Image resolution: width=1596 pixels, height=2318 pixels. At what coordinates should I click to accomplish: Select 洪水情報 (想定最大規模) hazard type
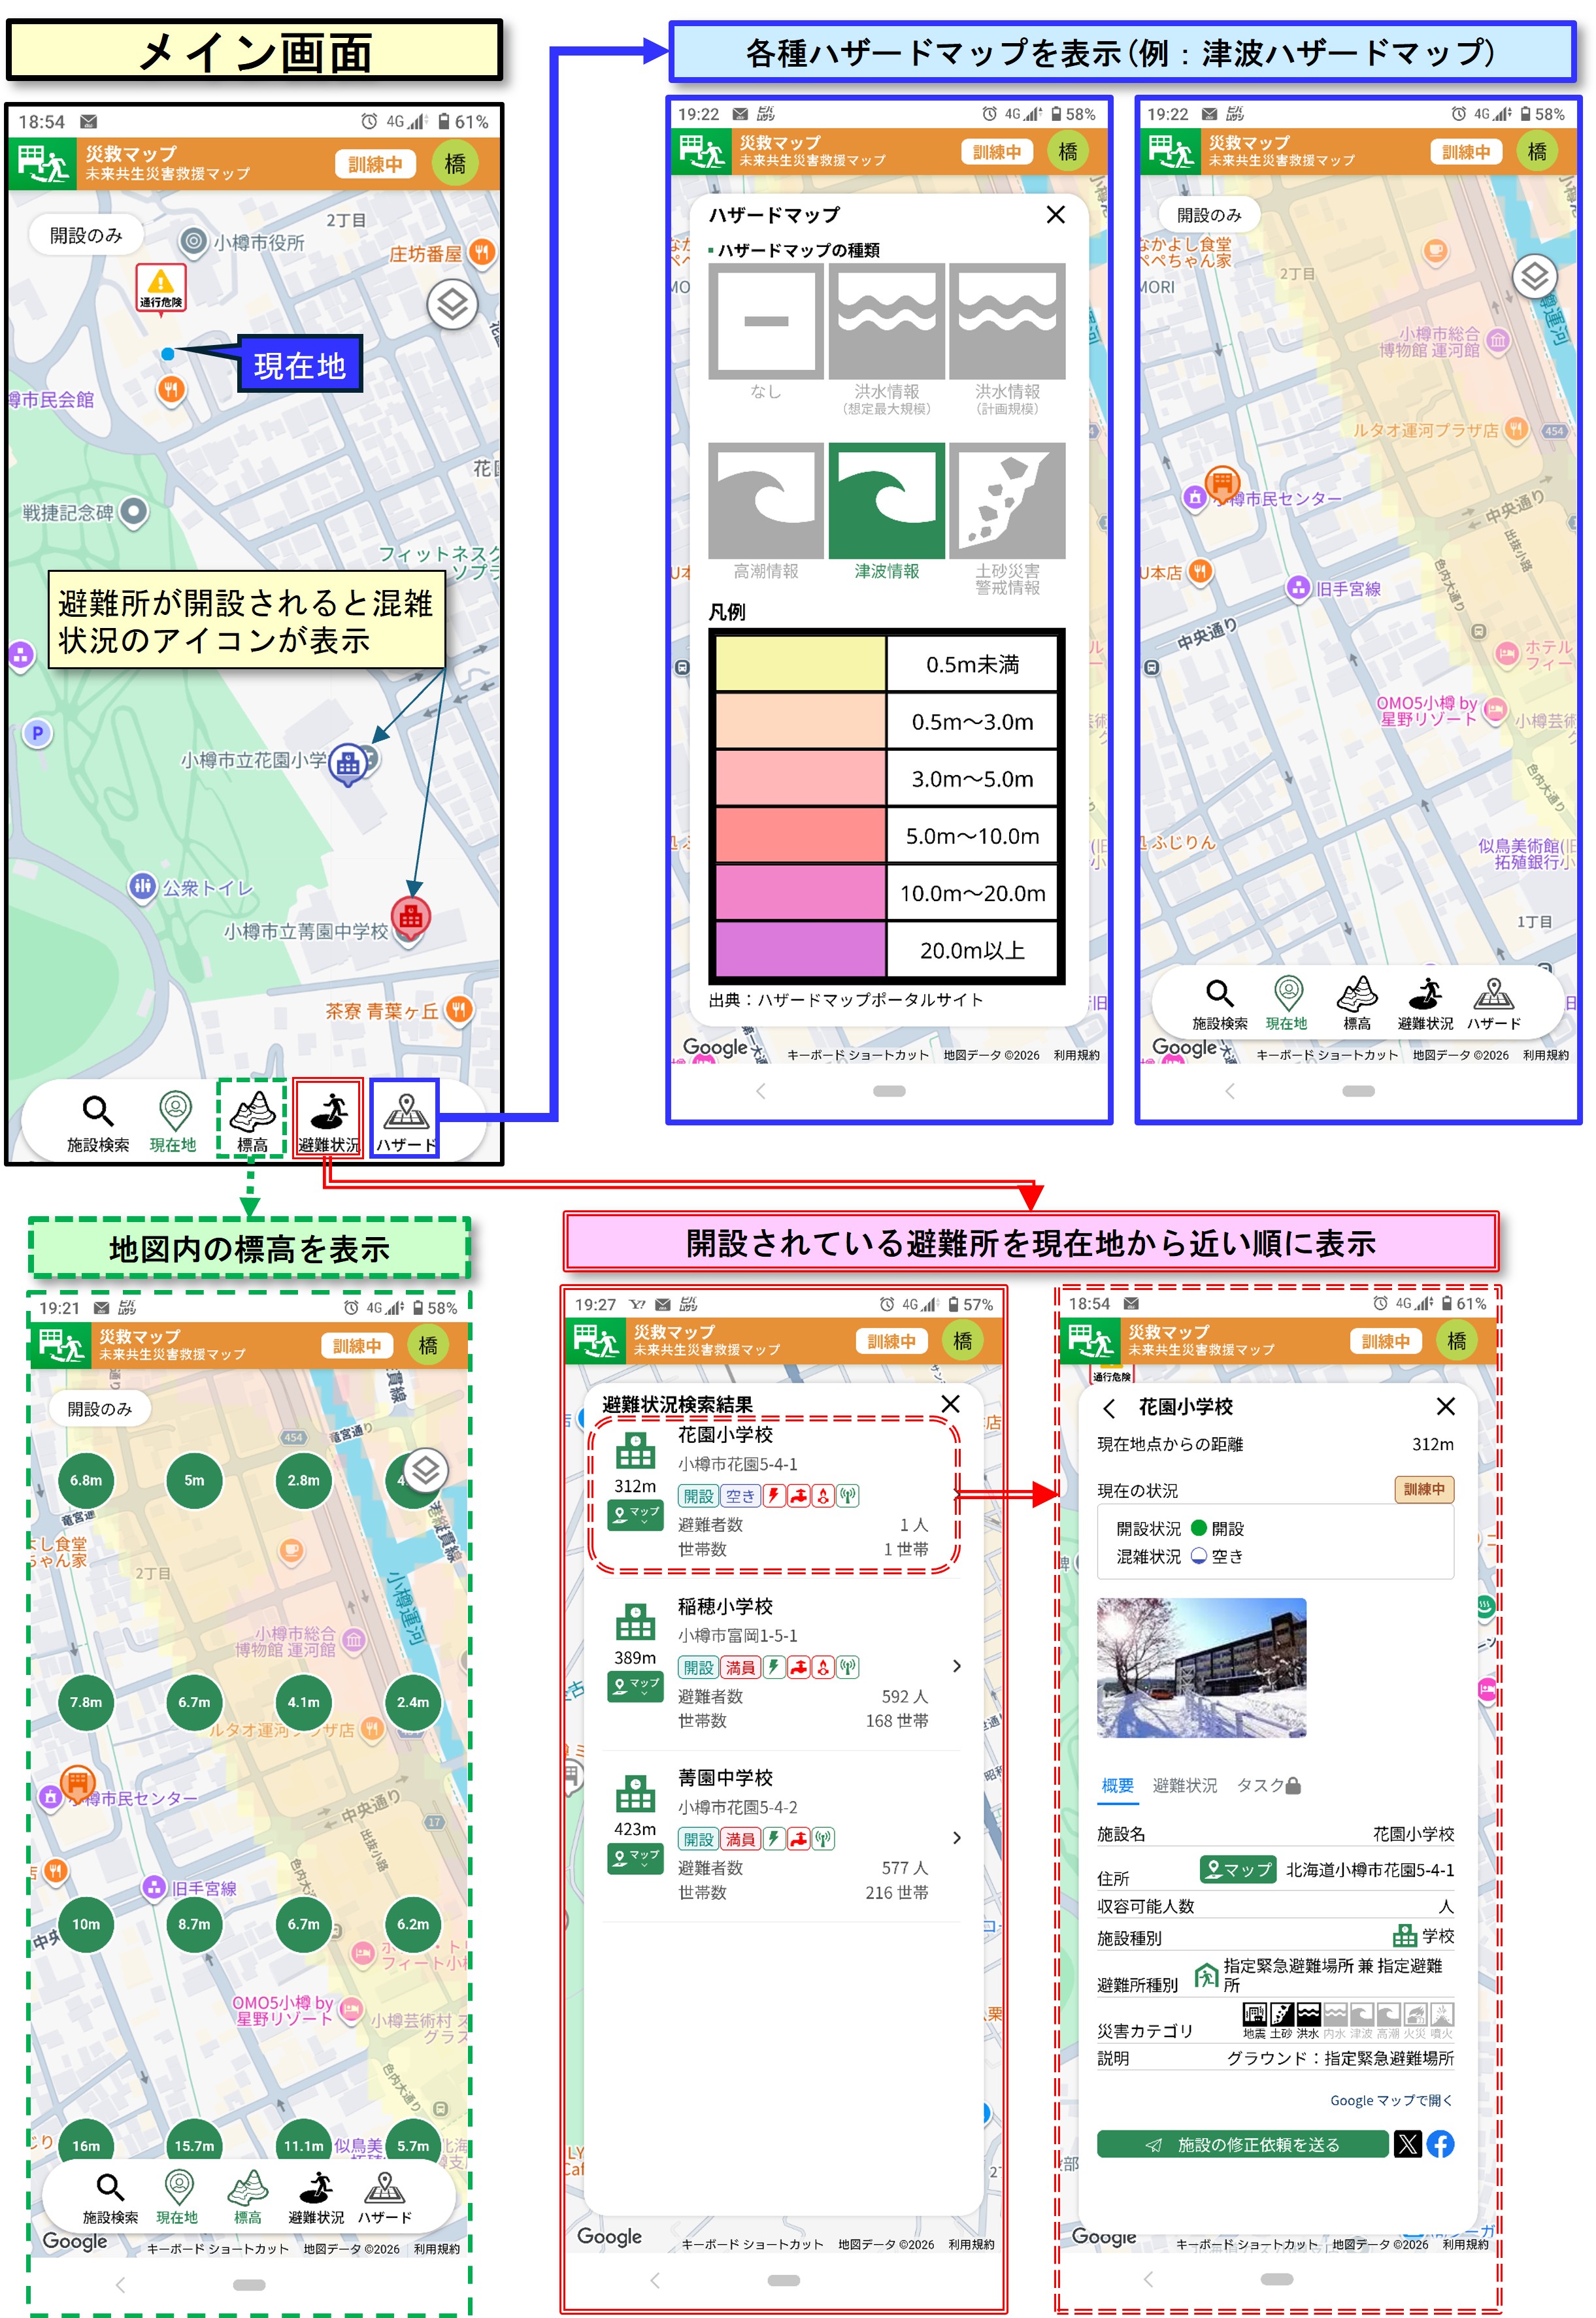pyautogui.click(x=887, y=321)
